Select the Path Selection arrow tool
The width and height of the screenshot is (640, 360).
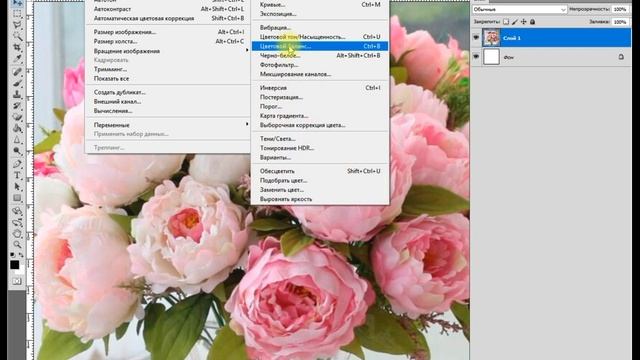17,187
